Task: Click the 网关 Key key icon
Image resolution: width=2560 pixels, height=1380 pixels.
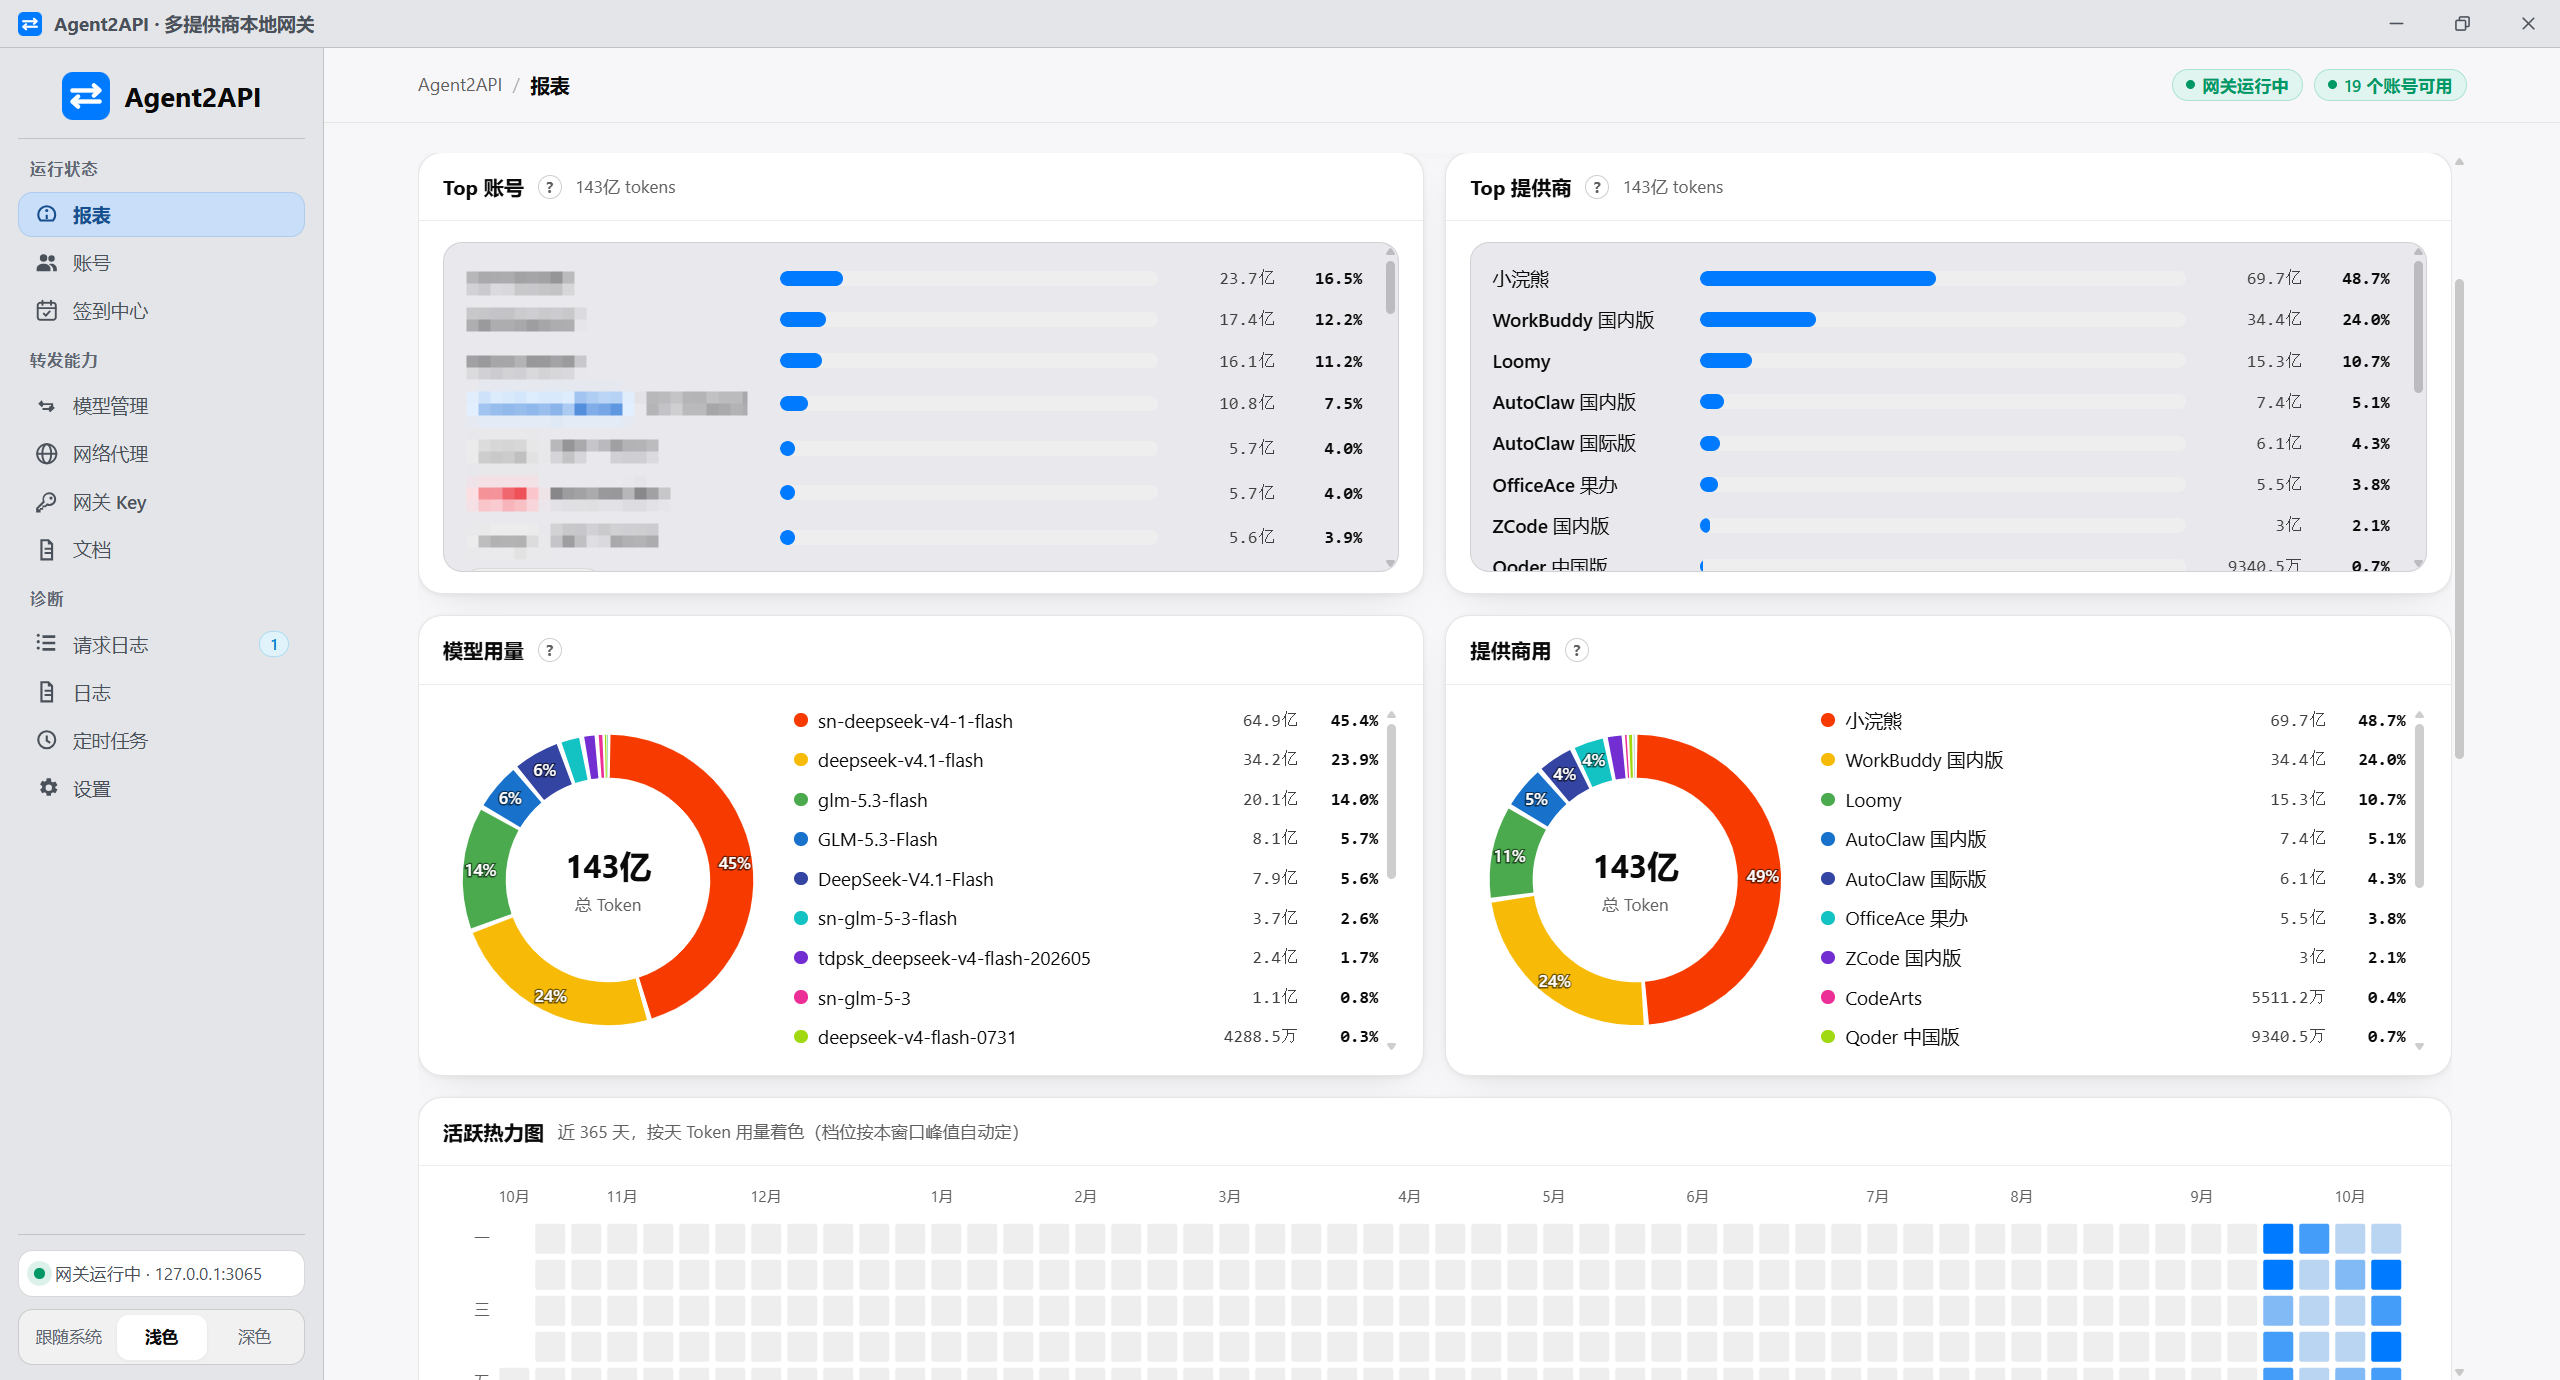Action: click(47, 502)
